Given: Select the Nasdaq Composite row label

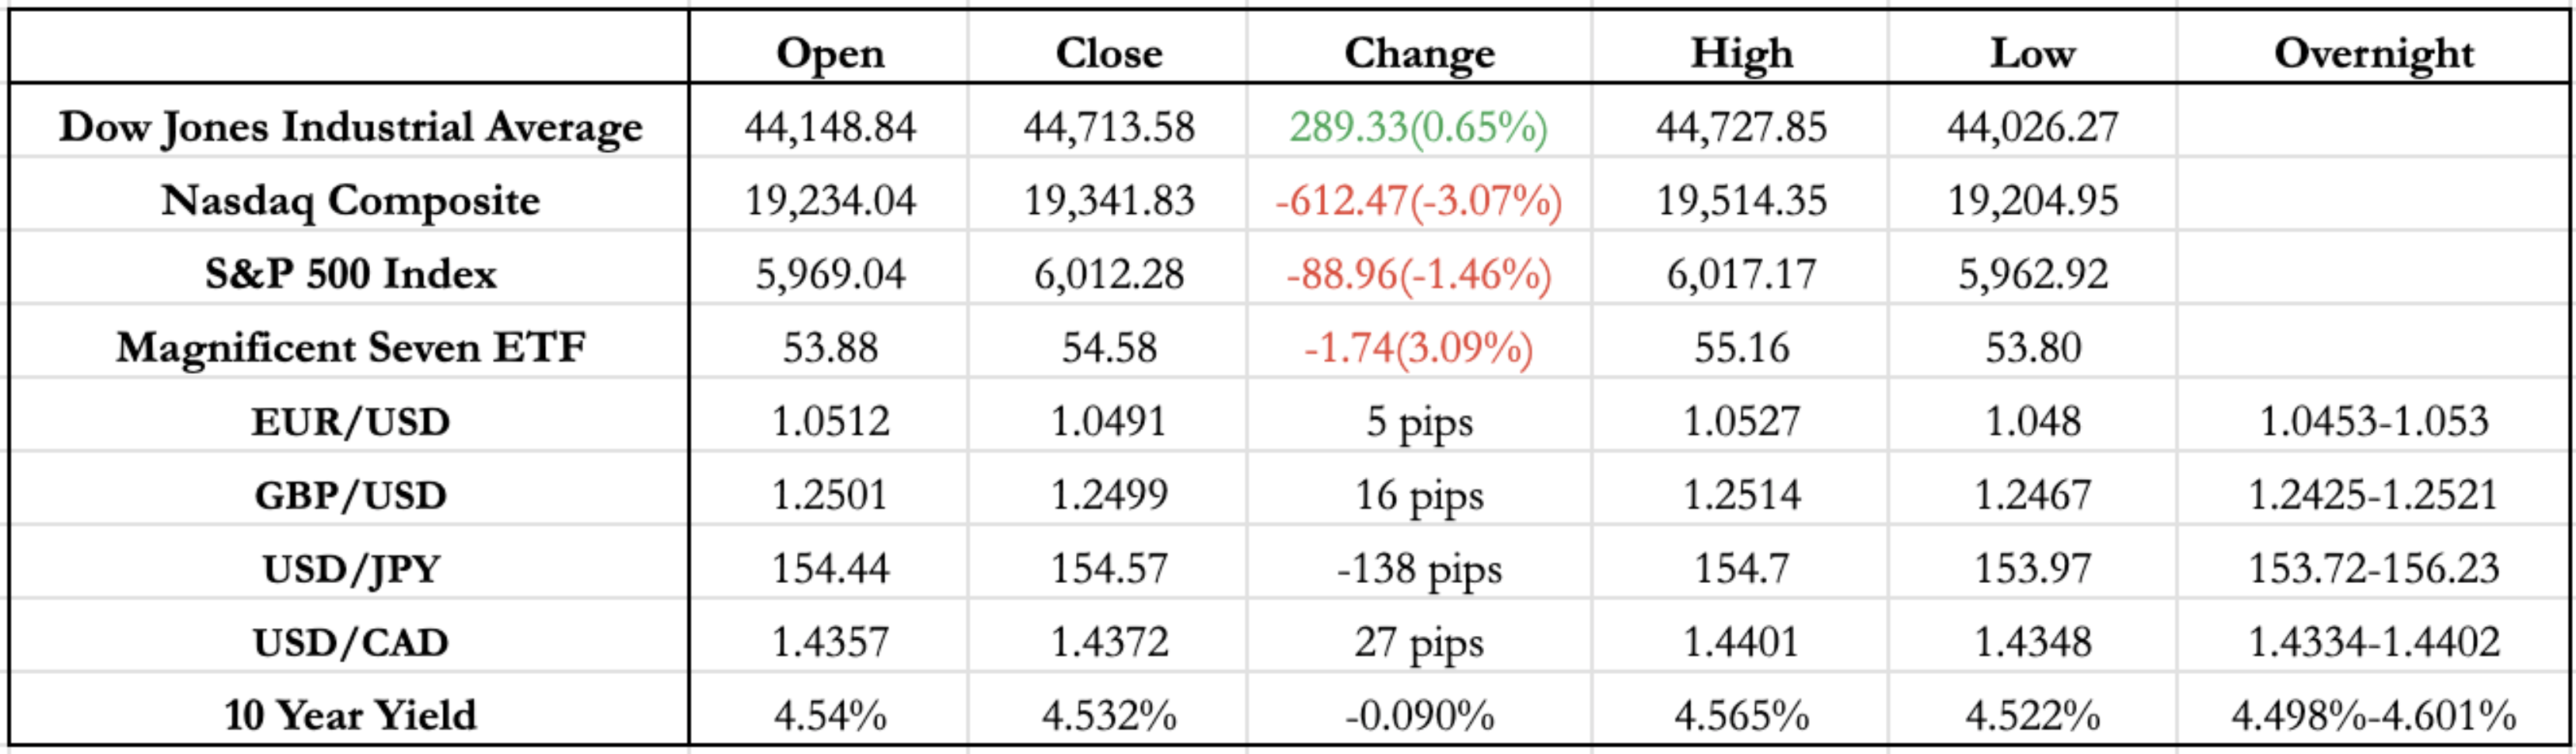Looking at the screenshot, I should (x=350, y=200).
